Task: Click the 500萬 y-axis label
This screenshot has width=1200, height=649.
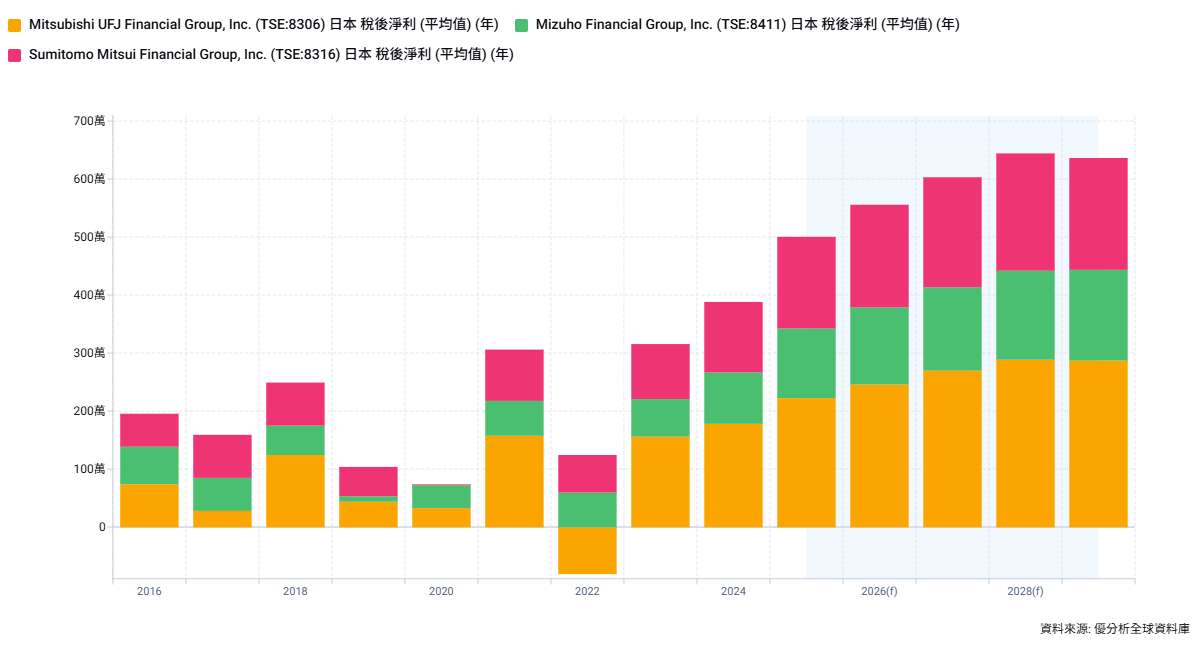Action: (x=89, y=237)
